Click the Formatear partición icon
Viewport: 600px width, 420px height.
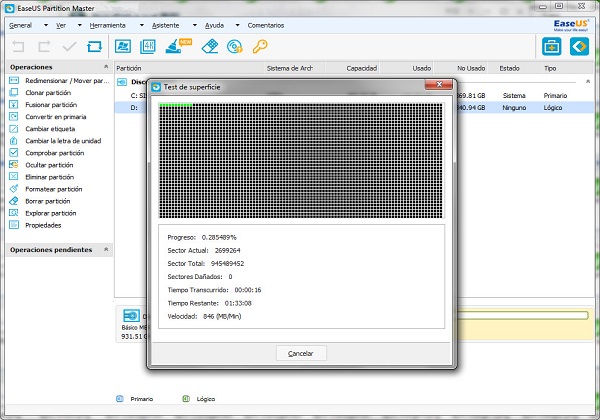[14, 189]
